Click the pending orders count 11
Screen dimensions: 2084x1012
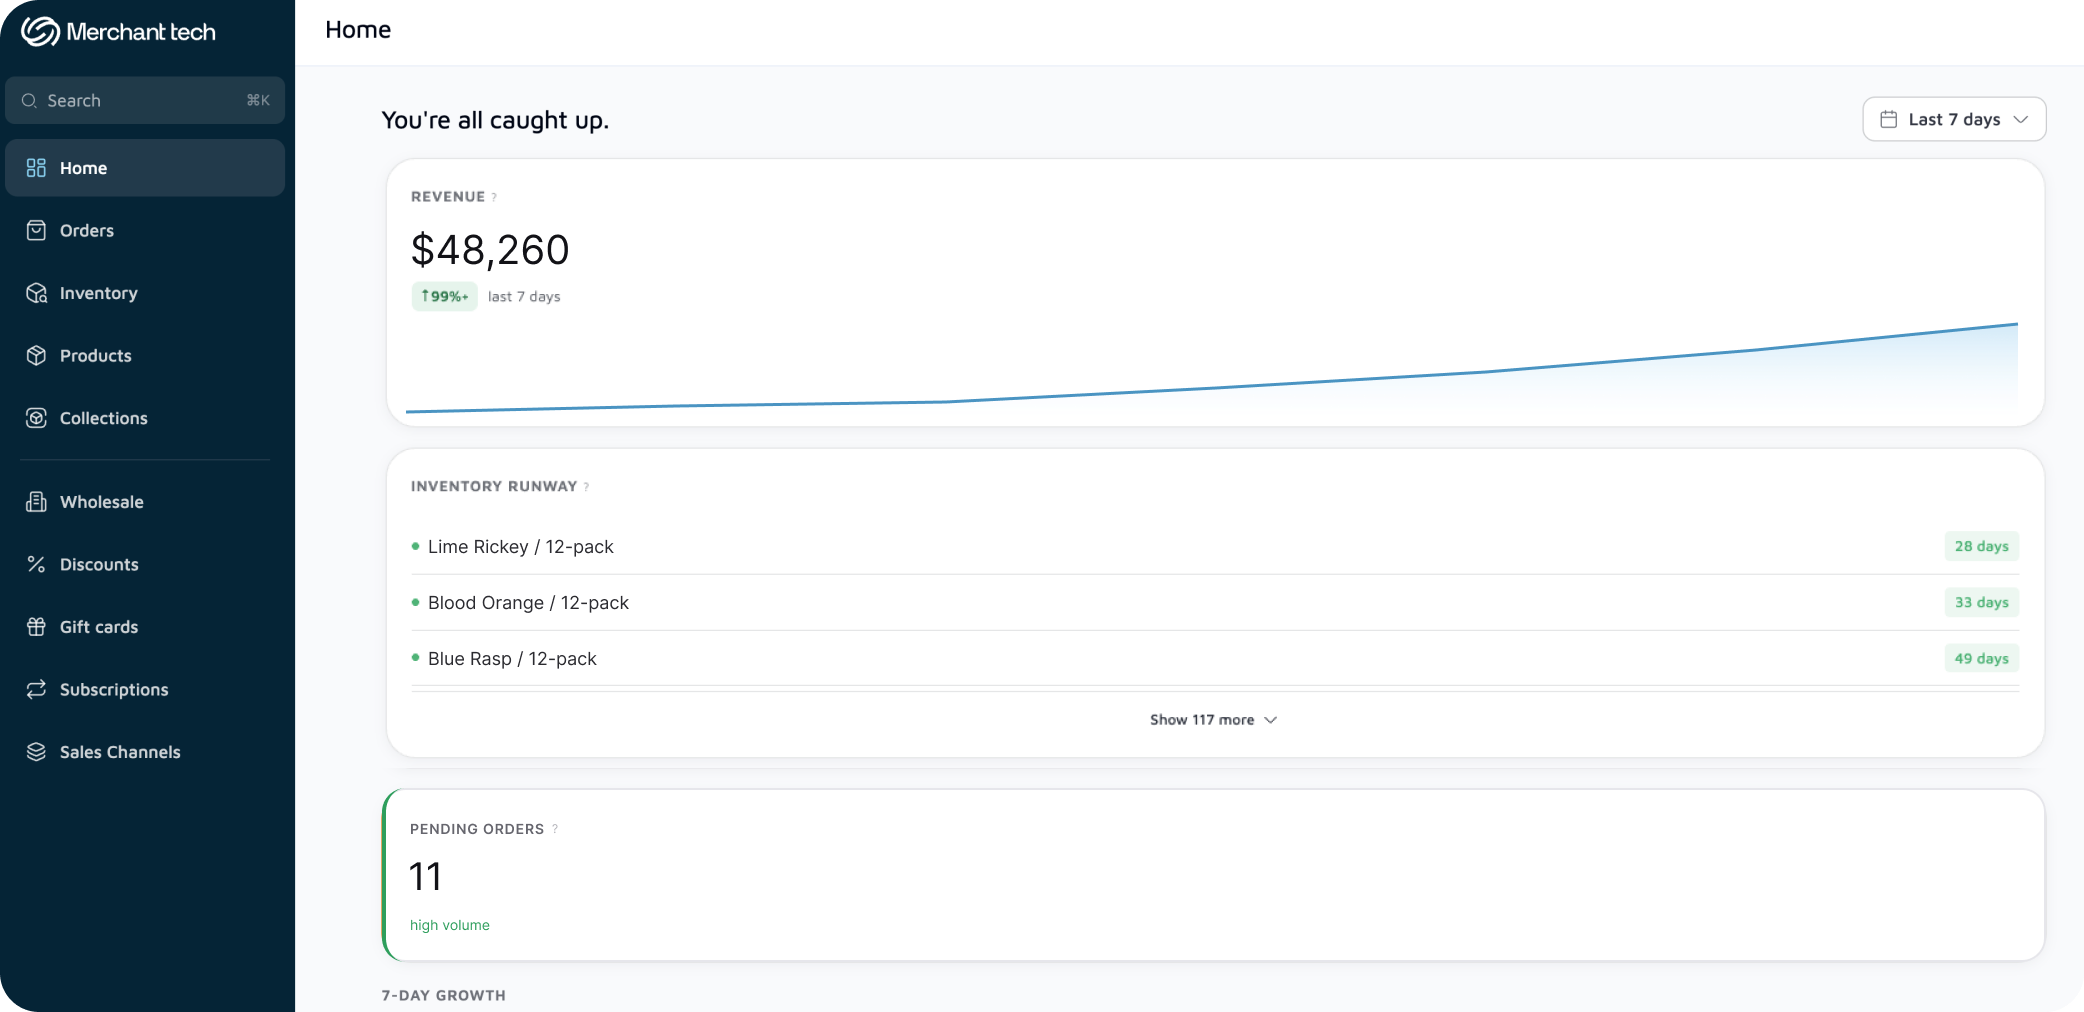coord(425,877)
